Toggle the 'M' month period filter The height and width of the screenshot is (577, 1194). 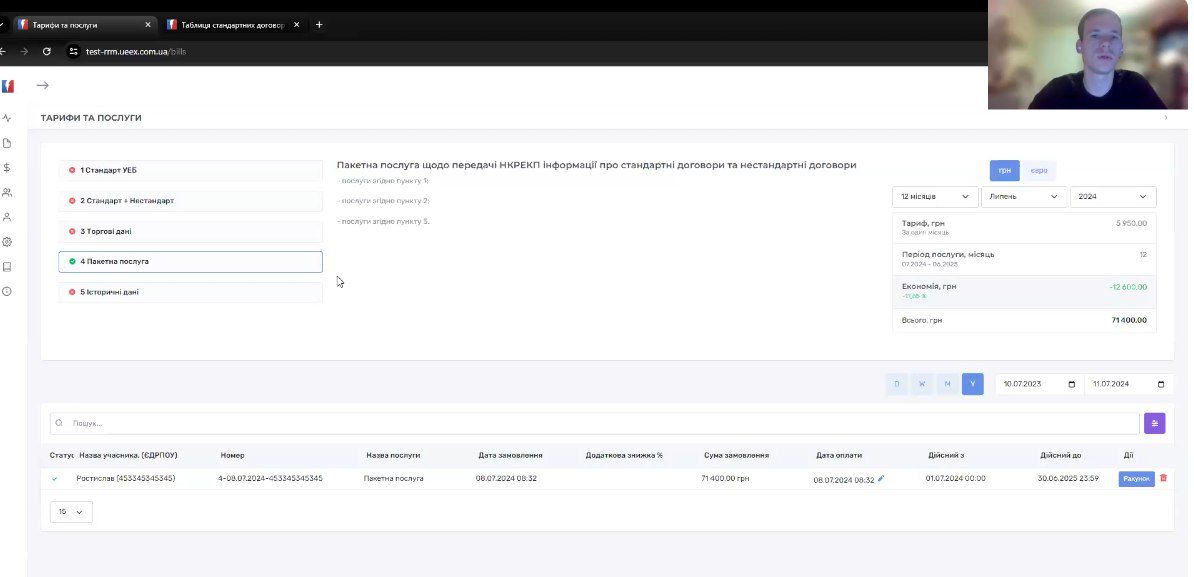point(947,384)
